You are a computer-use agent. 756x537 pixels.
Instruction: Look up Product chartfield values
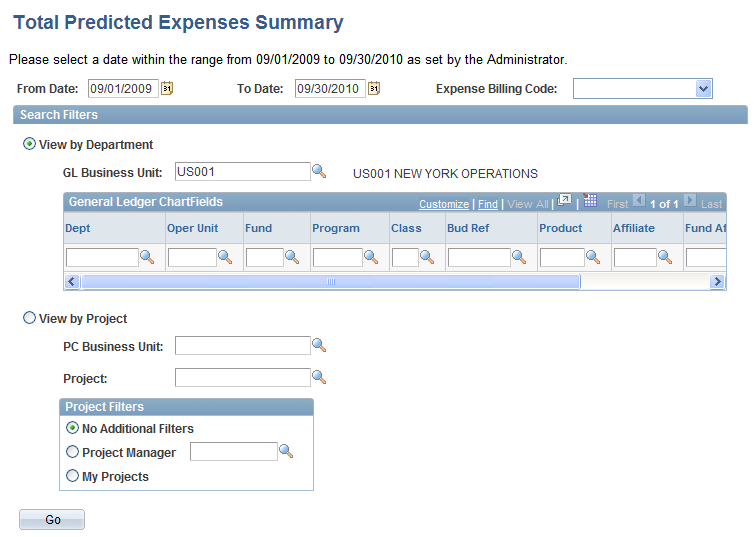point(593,257)
